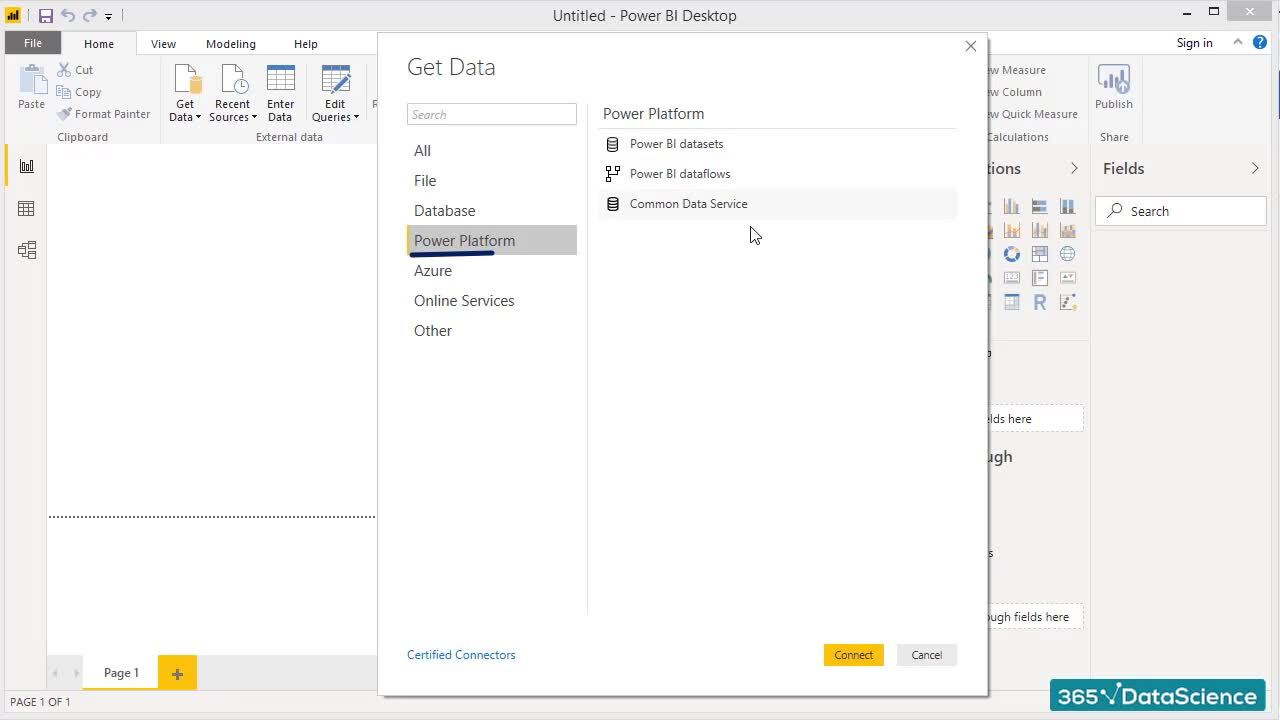Click the Copy command in Clipboard group
This screenshot has width=1280, height=720.
(x=79, y=92)
